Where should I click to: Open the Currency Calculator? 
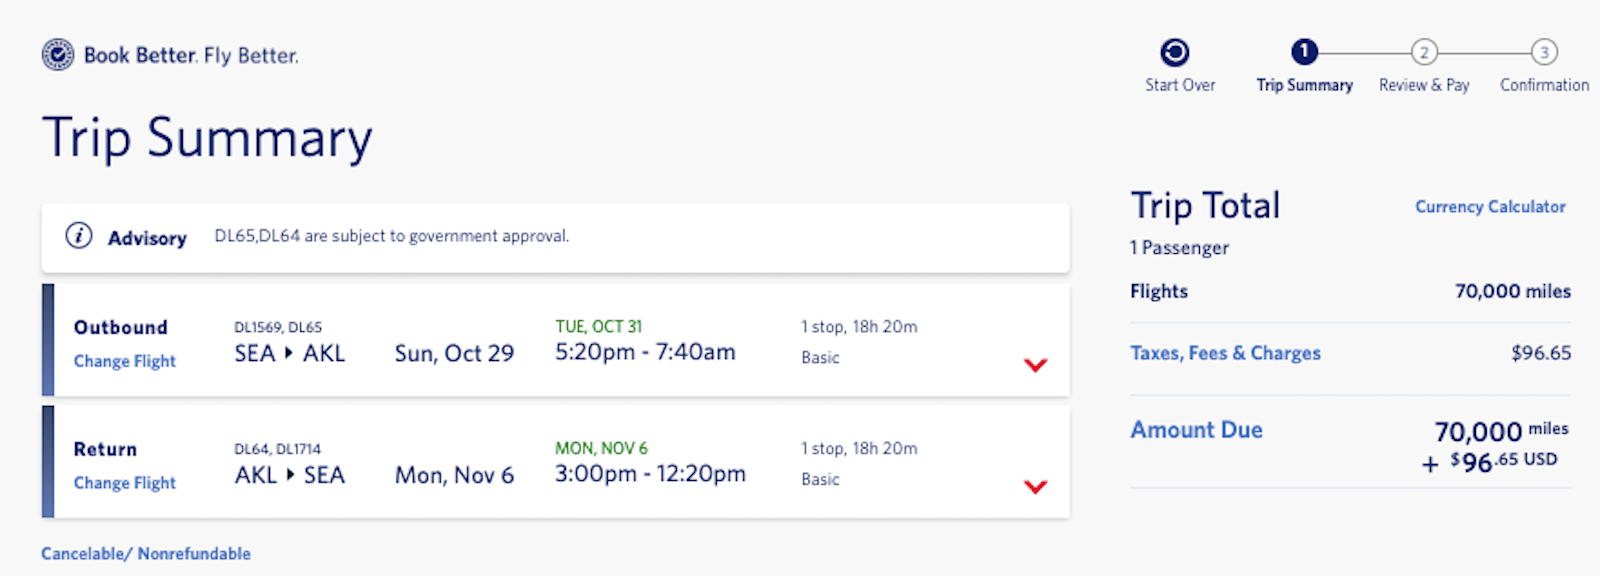tap(1490, 207)
